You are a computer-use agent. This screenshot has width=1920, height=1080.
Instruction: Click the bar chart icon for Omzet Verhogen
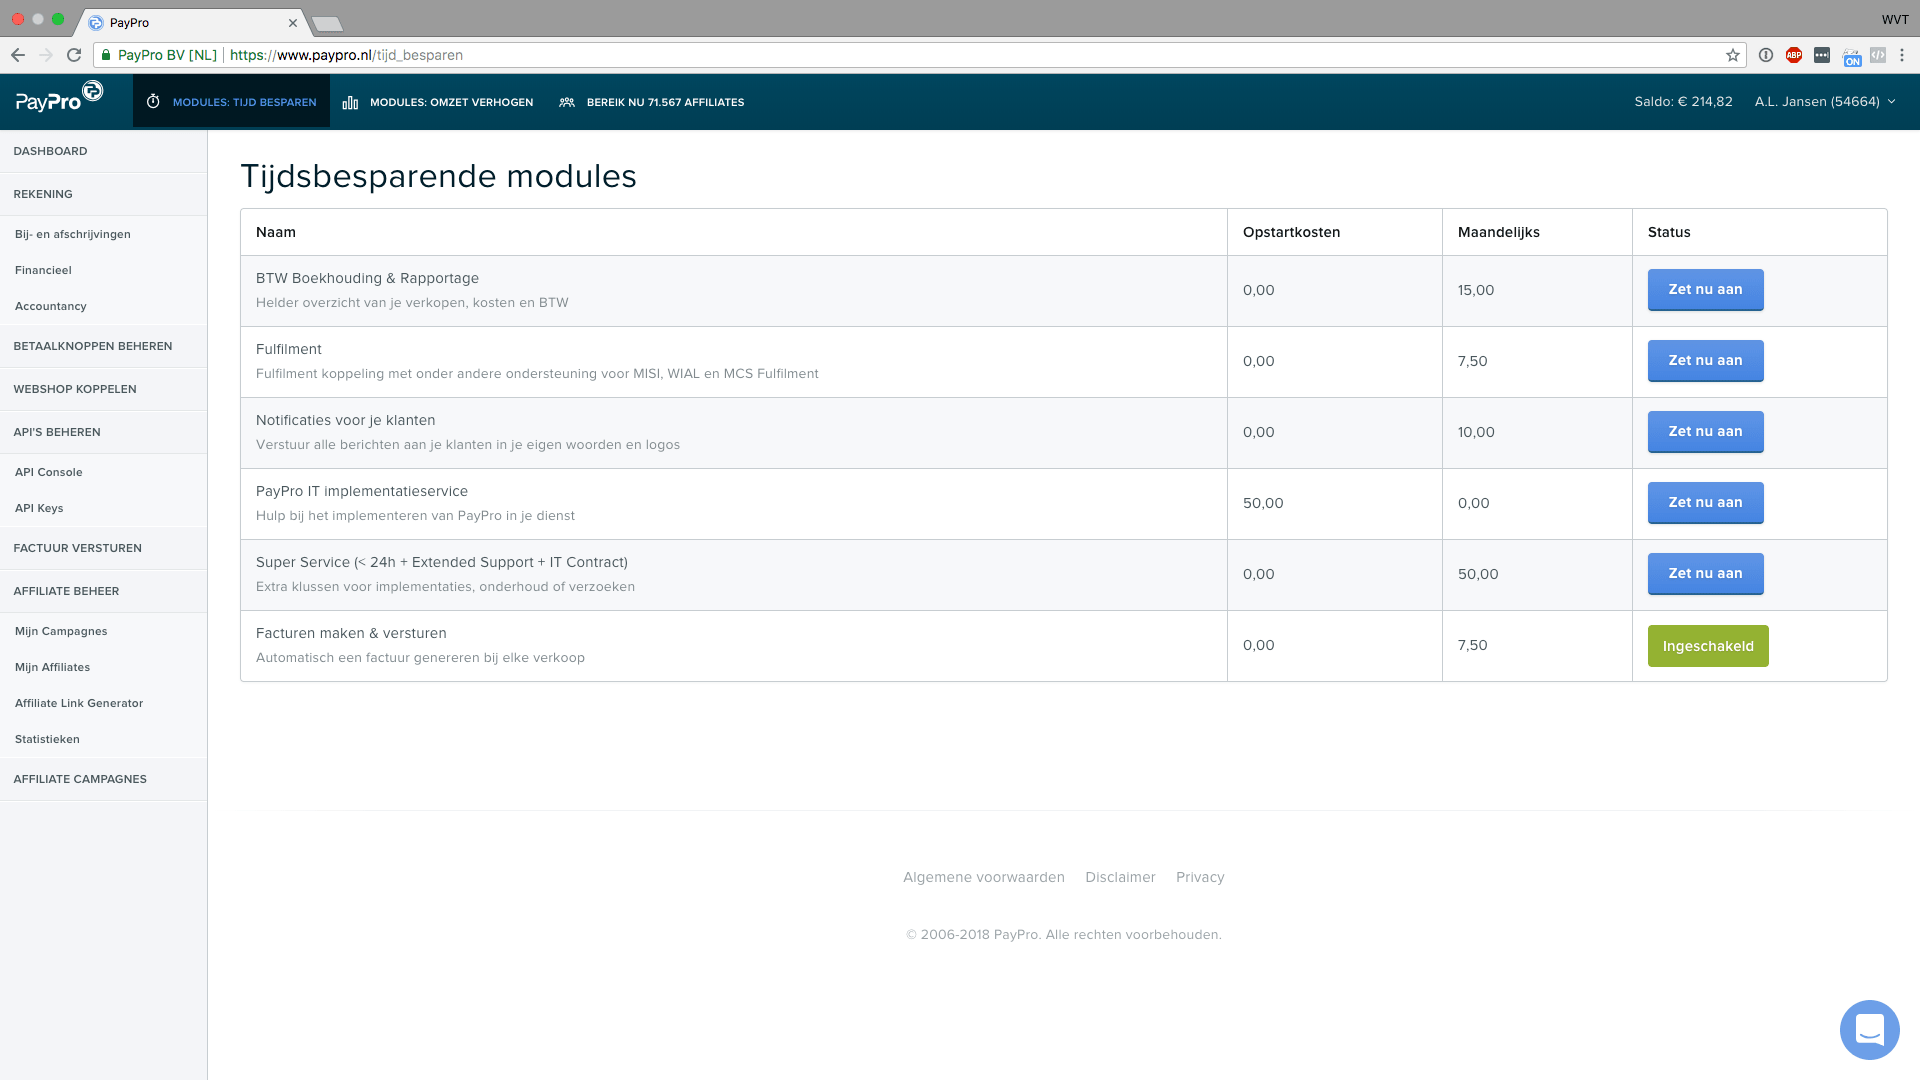coord(350,102)
